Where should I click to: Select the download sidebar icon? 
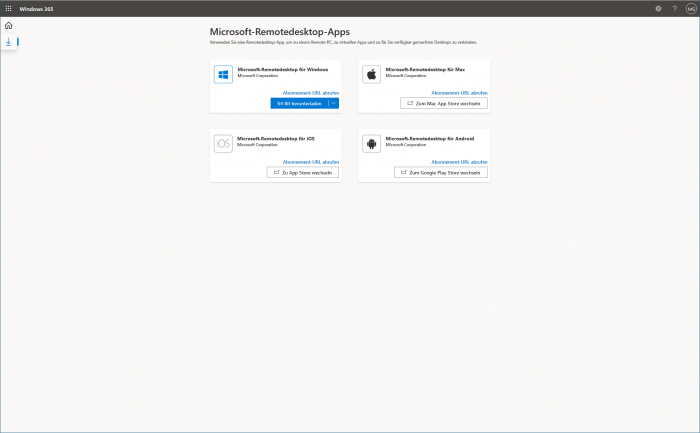click(x=8, y=42)
